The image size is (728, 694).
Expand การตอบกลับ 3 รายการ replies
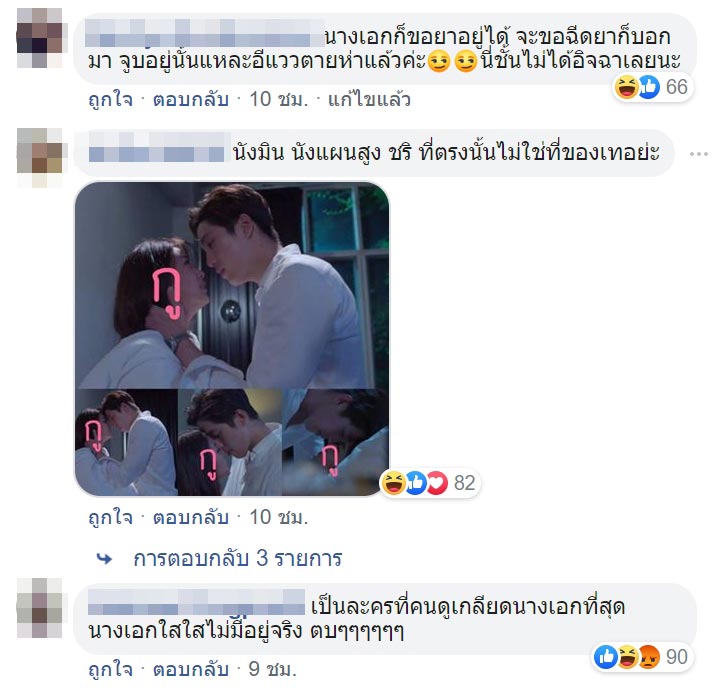click(238, 558)
